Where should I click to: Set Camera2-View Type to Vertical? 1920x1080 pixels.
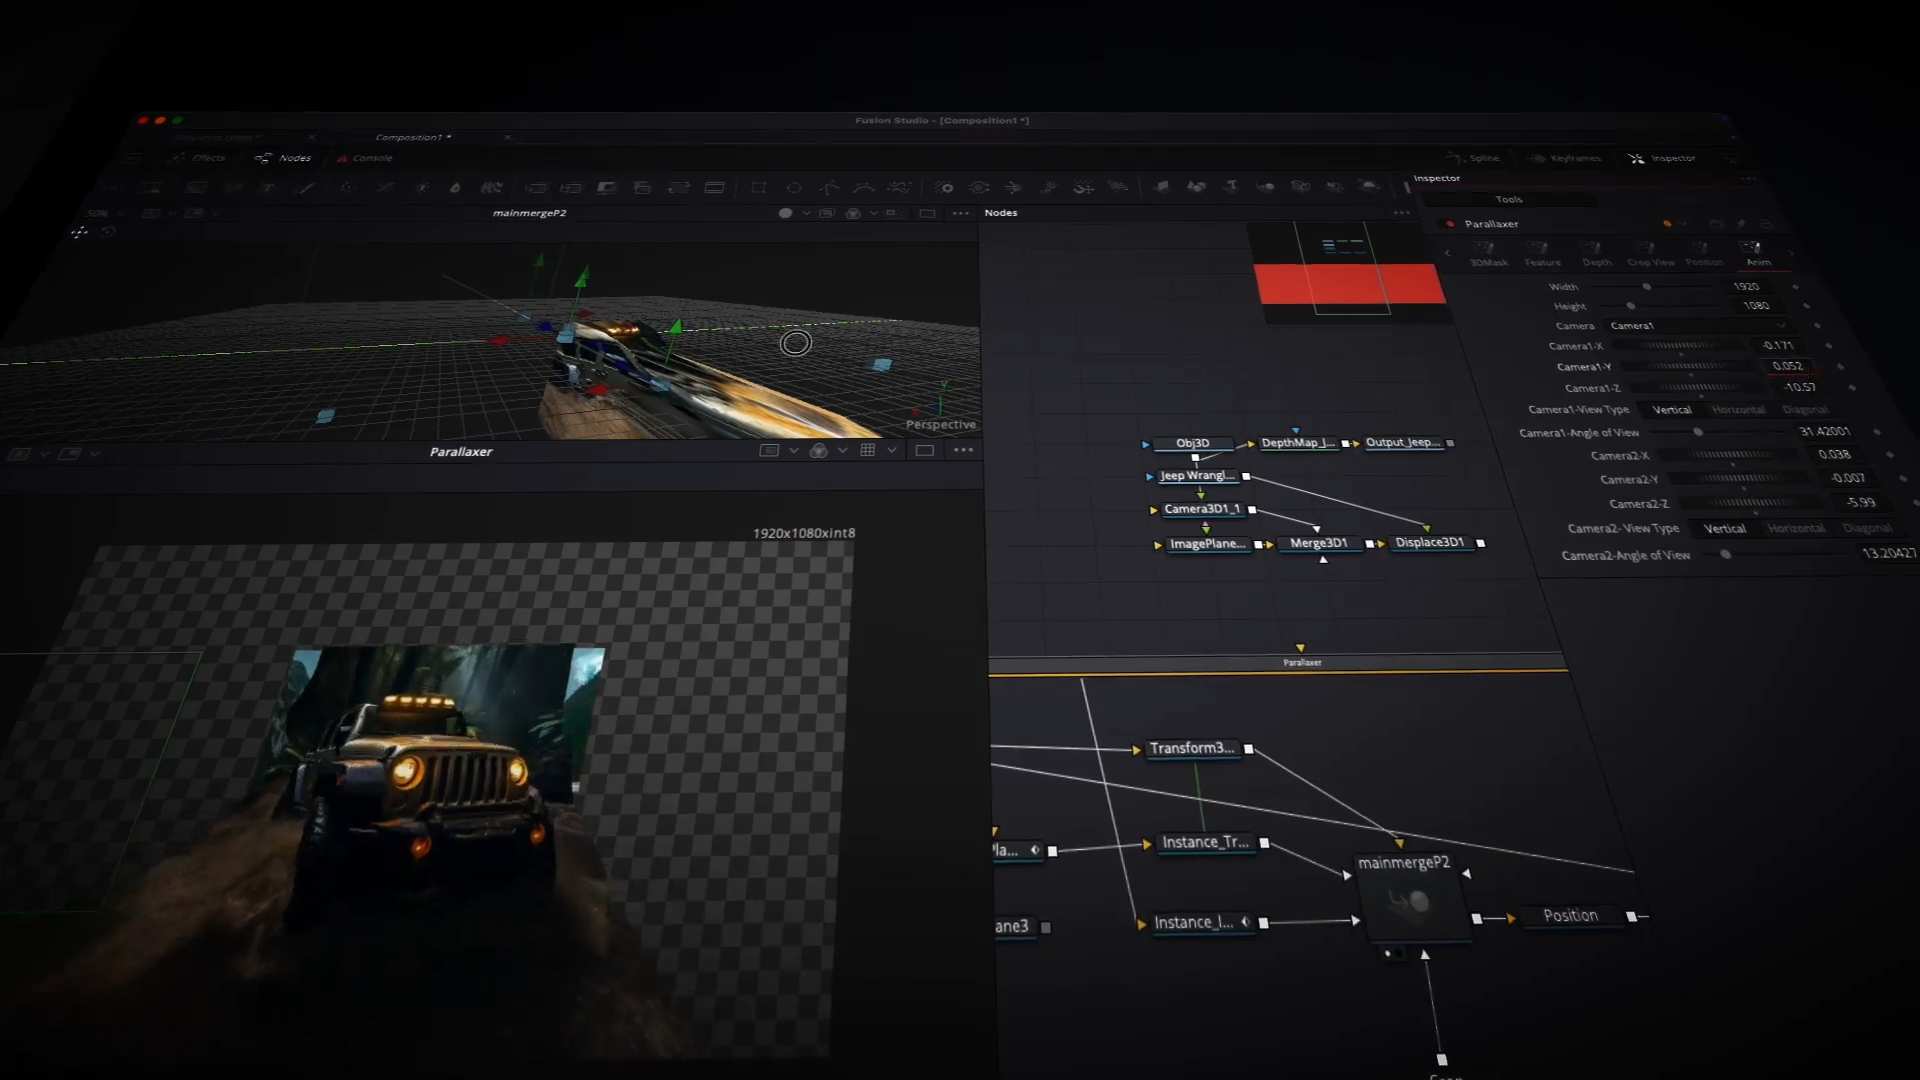(x=1724, y=528)
